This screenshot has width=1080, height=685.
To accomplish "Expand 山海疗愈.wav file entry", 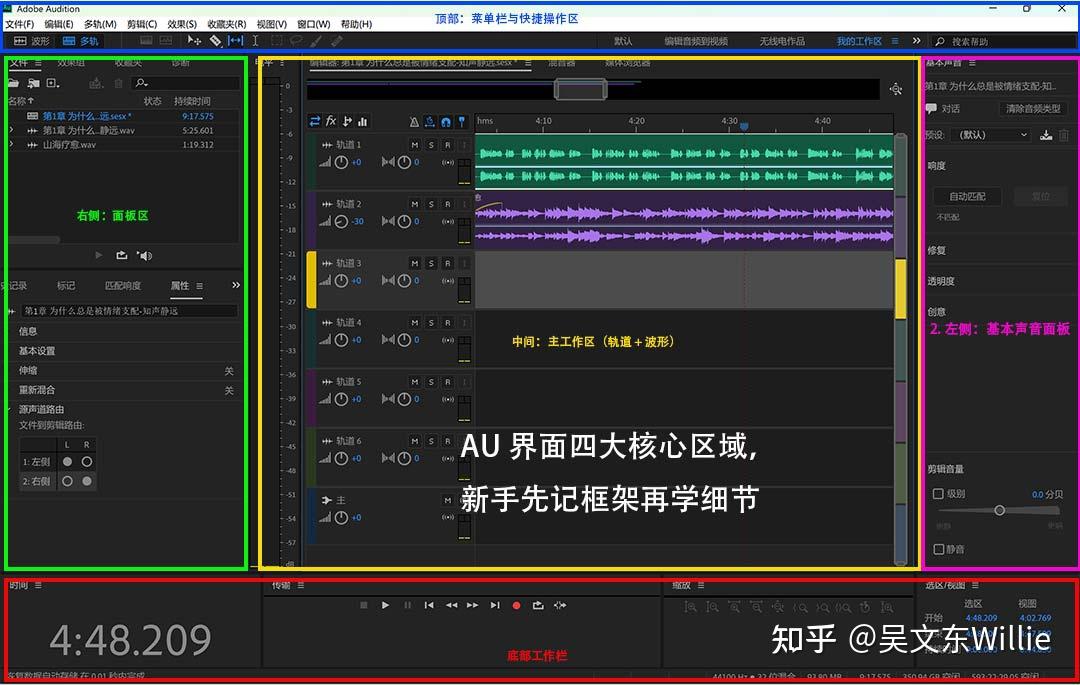I will 11,145.
